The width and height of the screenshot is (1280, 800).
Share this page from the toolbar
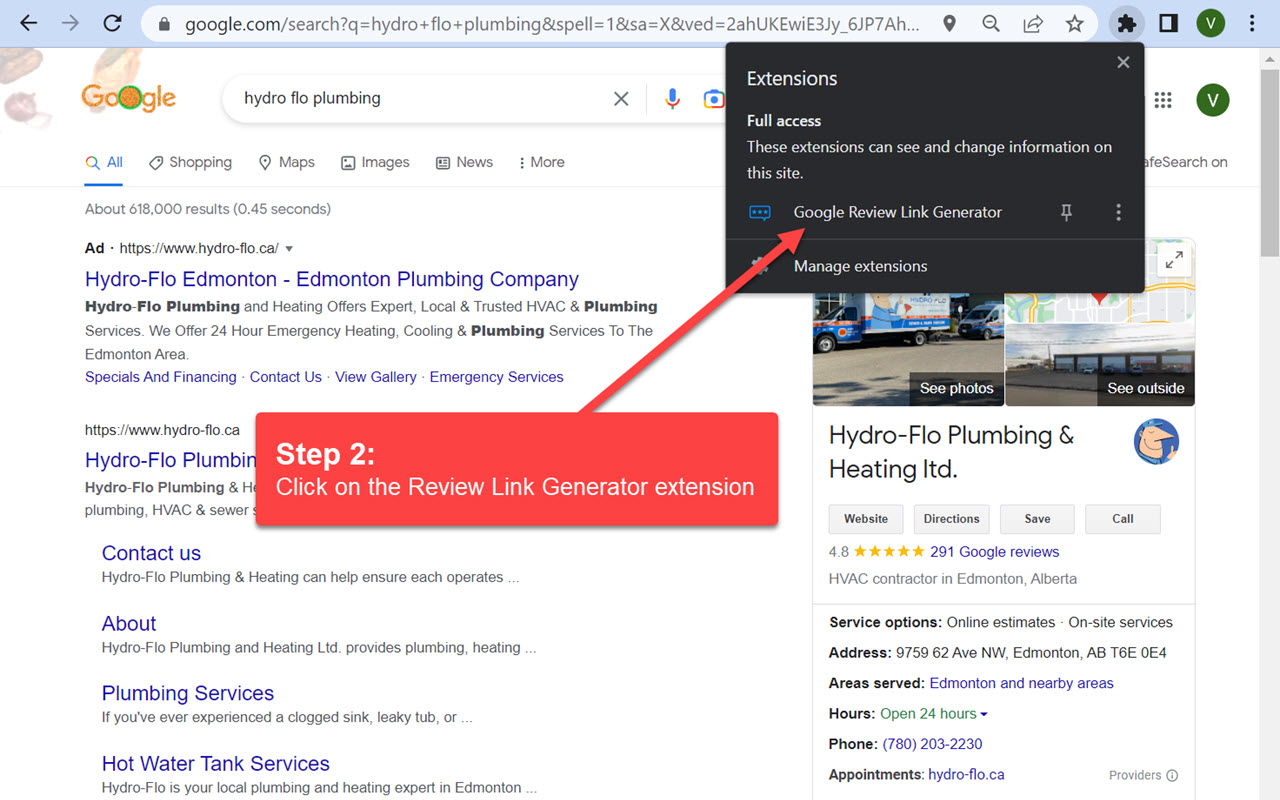pos(1033,22)
